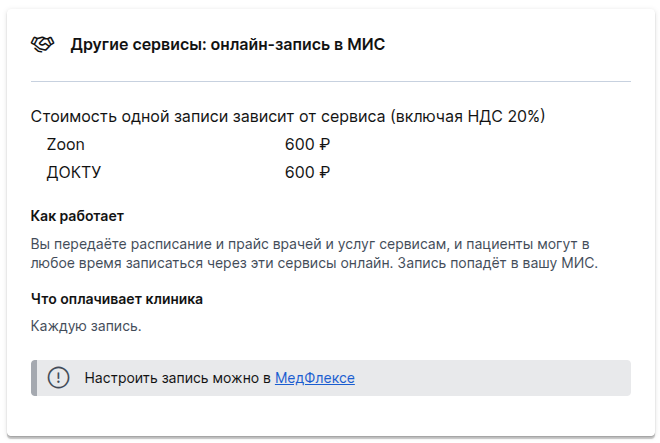Open the МедФлексе link

[315, 378]
